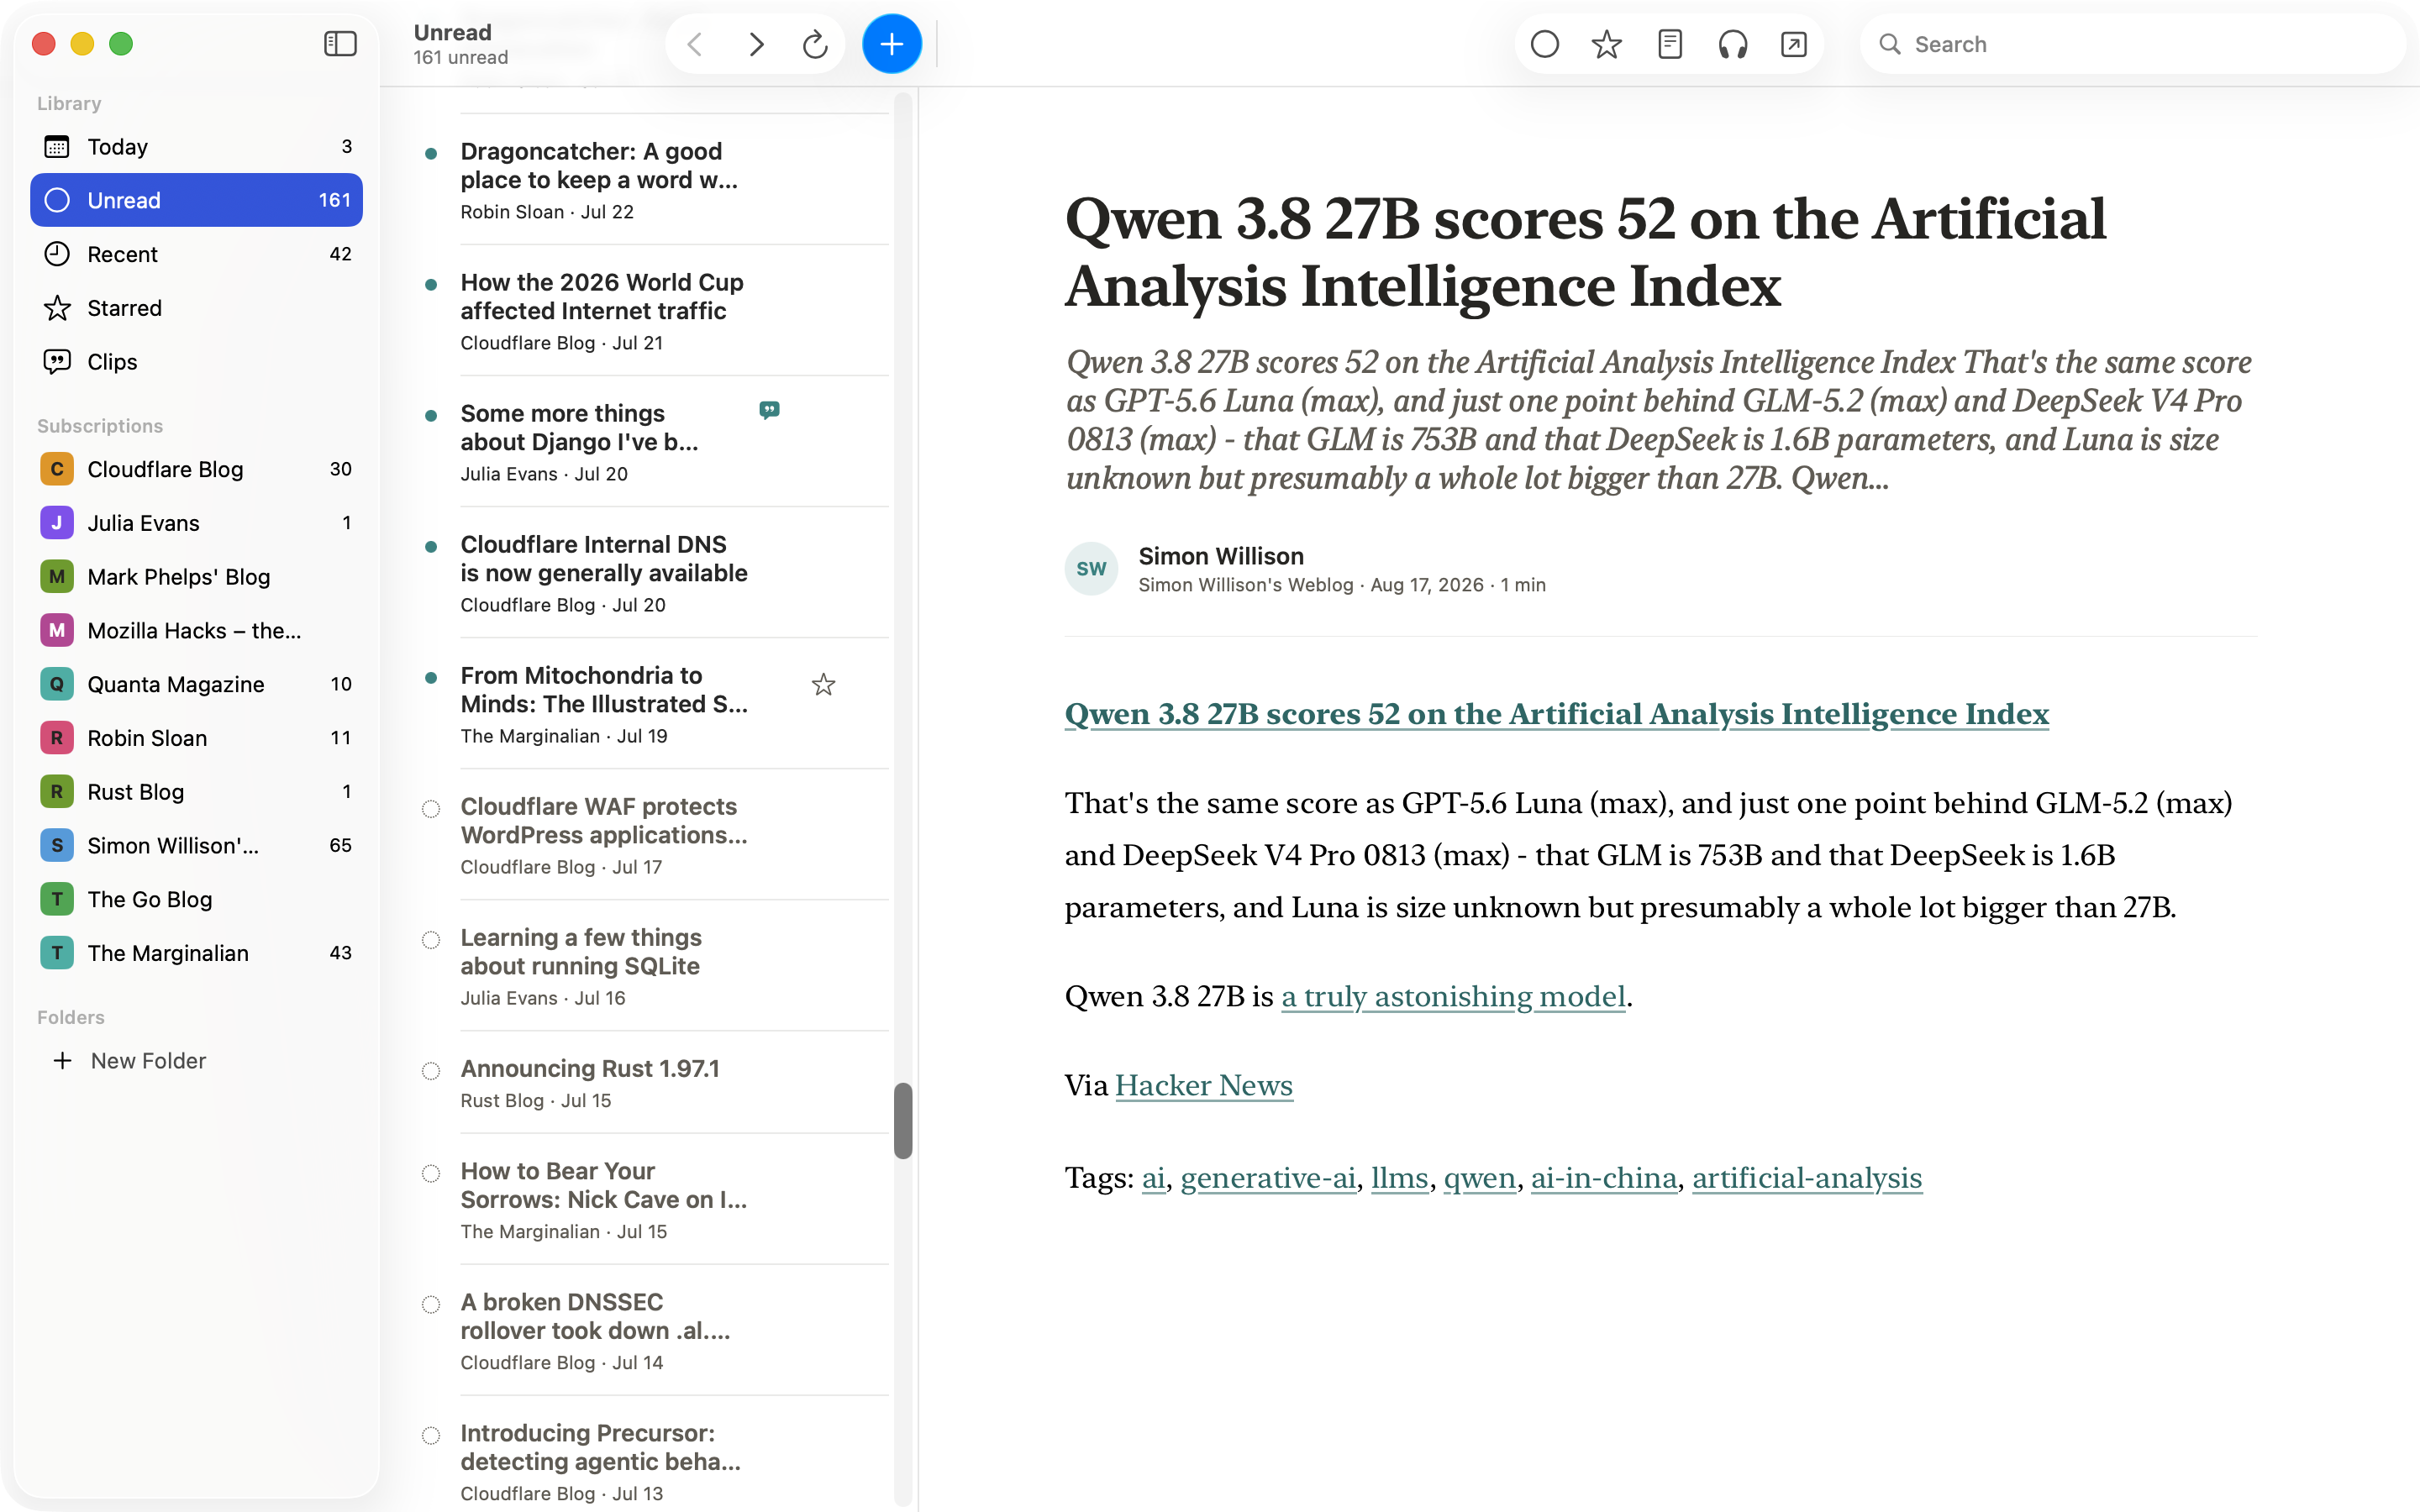Viewport: 2420px width, 1512px height.
Task: Click the Clips quote bubble icon
Action: [x=57, y=362]
